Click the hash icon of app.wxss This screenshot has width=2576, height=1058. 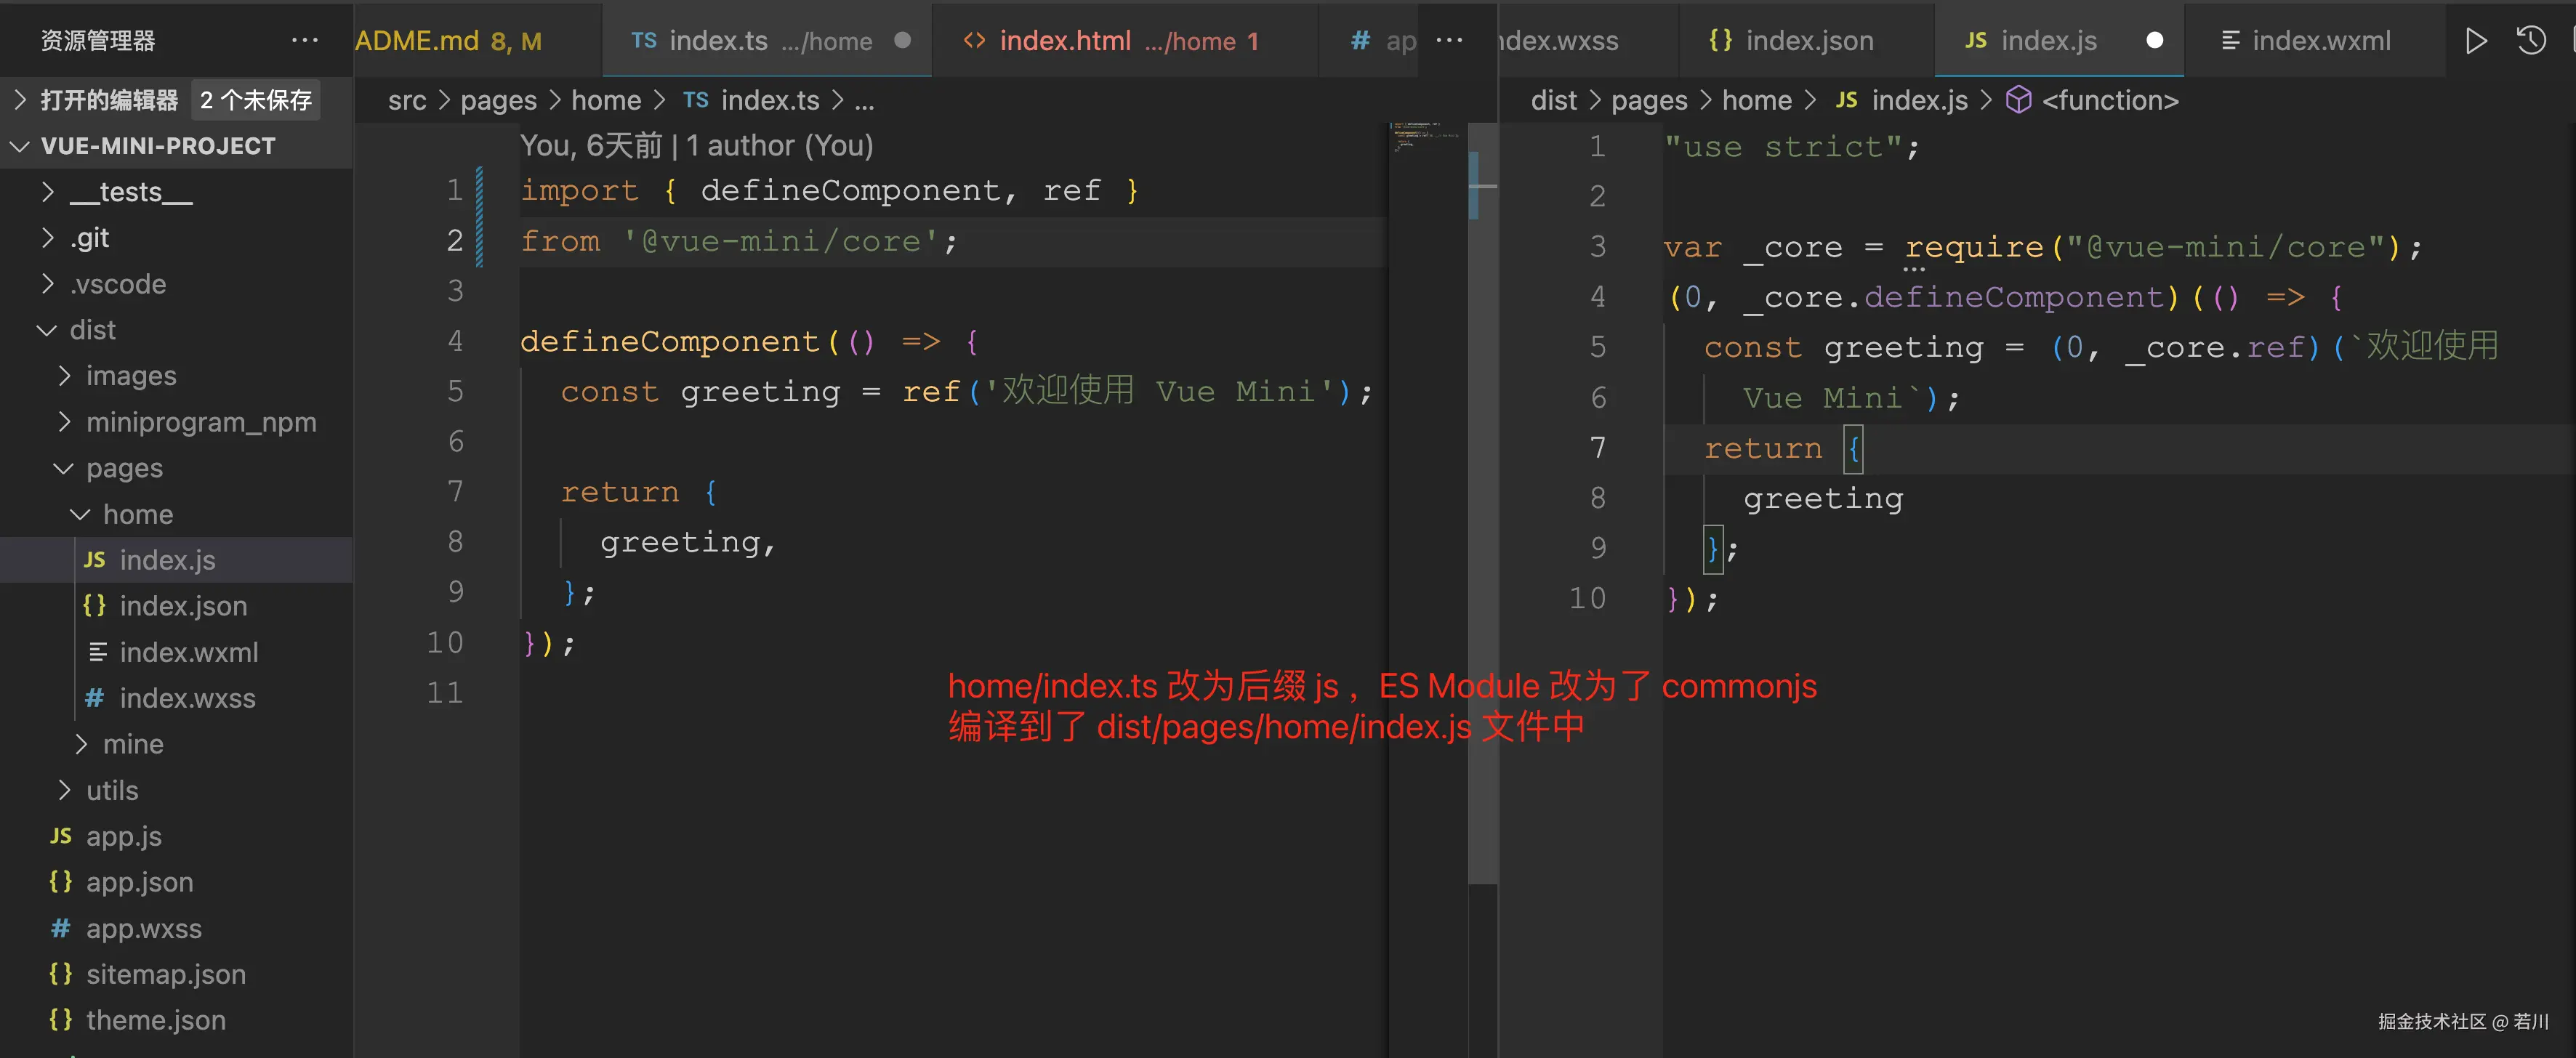pyautogui.click(x=61, y=928)
